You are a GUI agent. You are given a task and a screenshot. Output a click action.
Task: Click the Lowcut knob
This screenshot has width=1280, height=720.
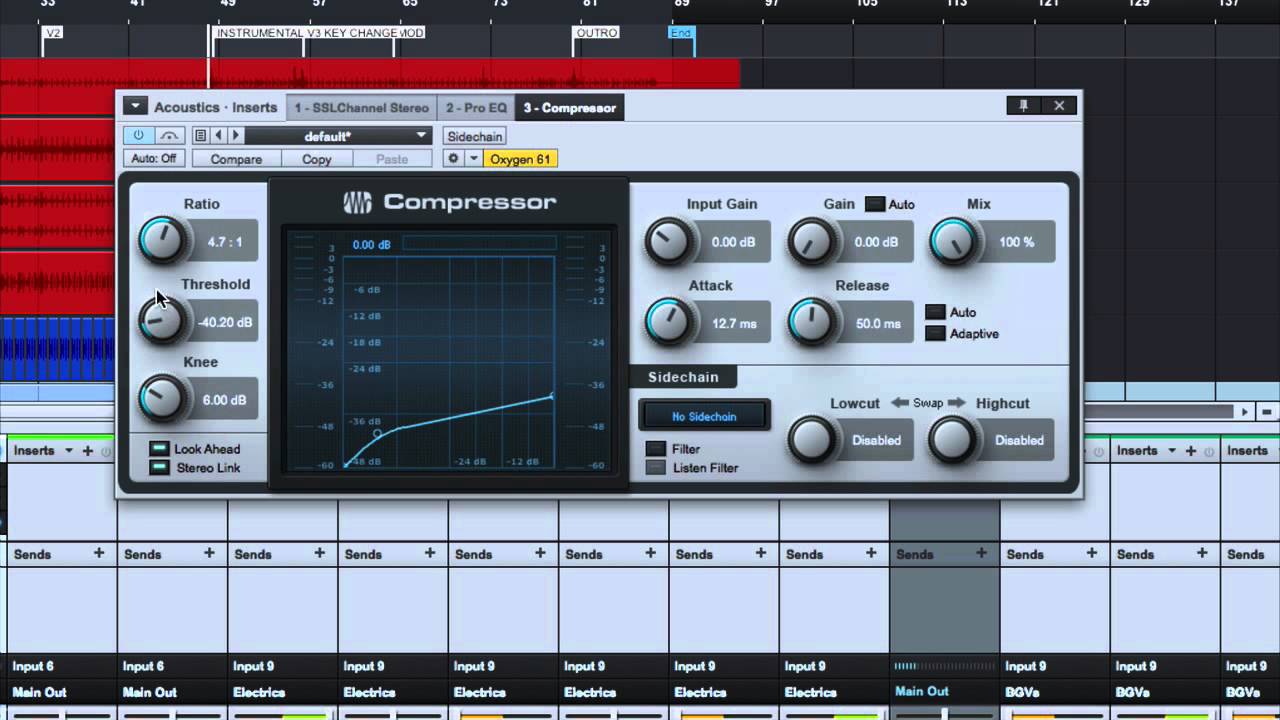(811, 440)
